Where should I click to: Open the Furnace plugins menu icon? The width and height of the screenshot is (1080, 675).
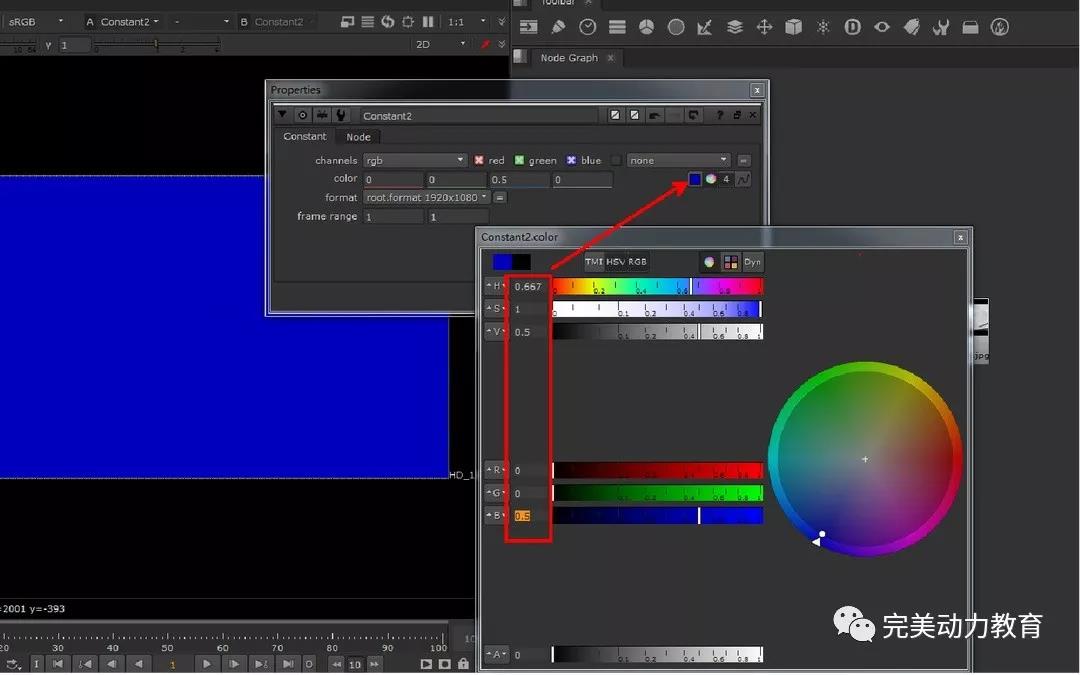pos(999,27)
